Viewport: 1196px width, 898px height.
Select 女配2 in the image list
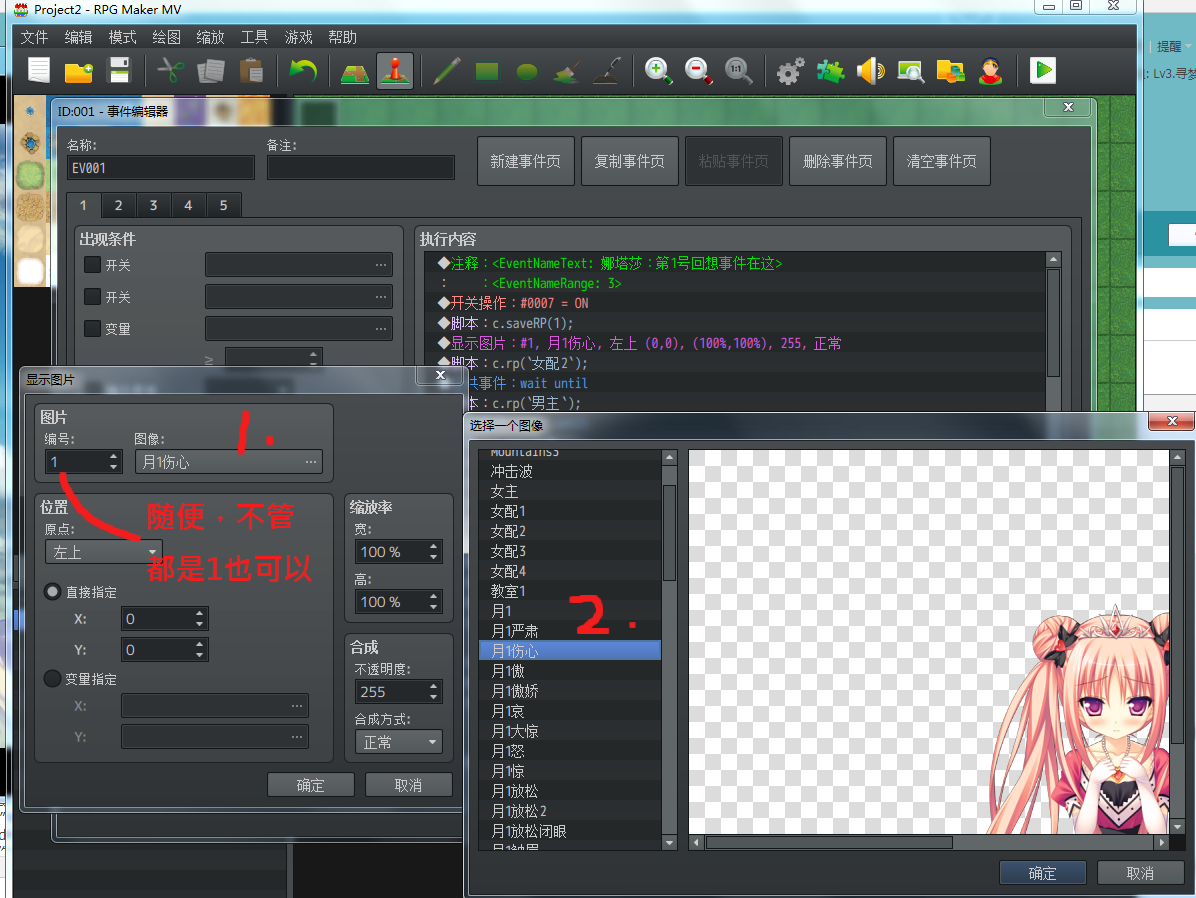click(570, 531)
